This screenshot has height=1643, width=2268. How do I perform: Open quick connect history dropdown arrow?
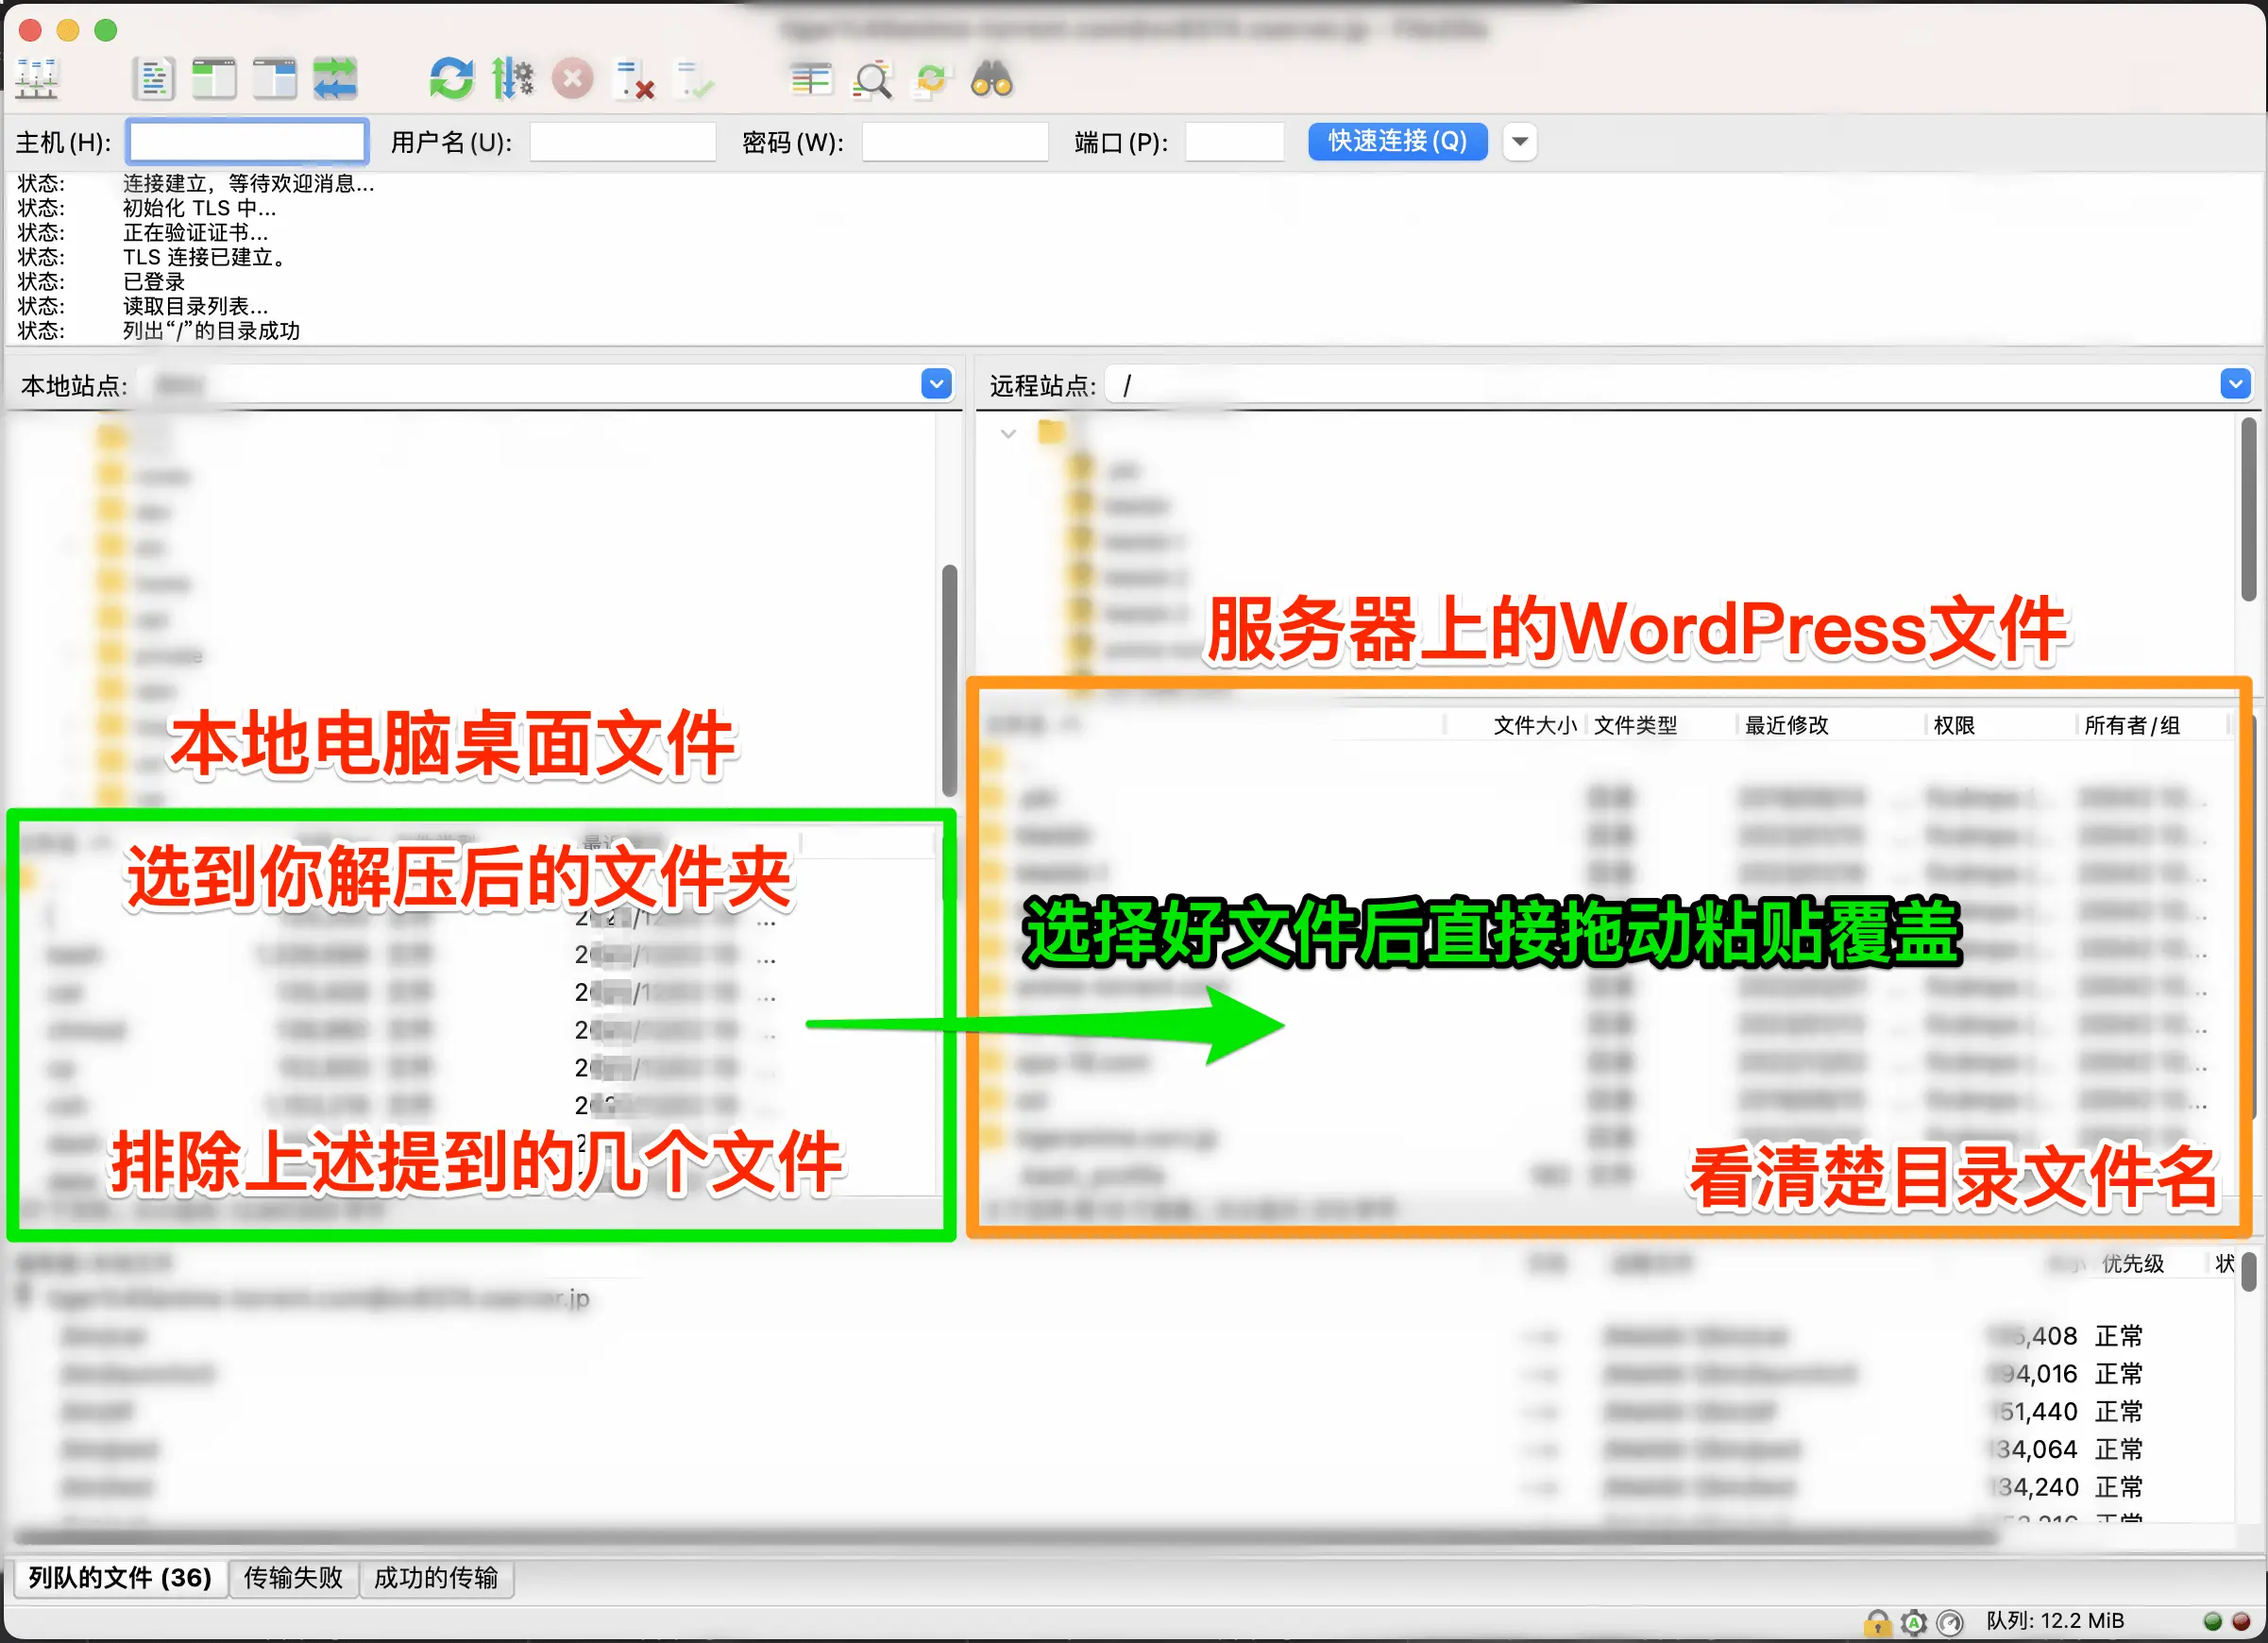[x=1519, y=141]
